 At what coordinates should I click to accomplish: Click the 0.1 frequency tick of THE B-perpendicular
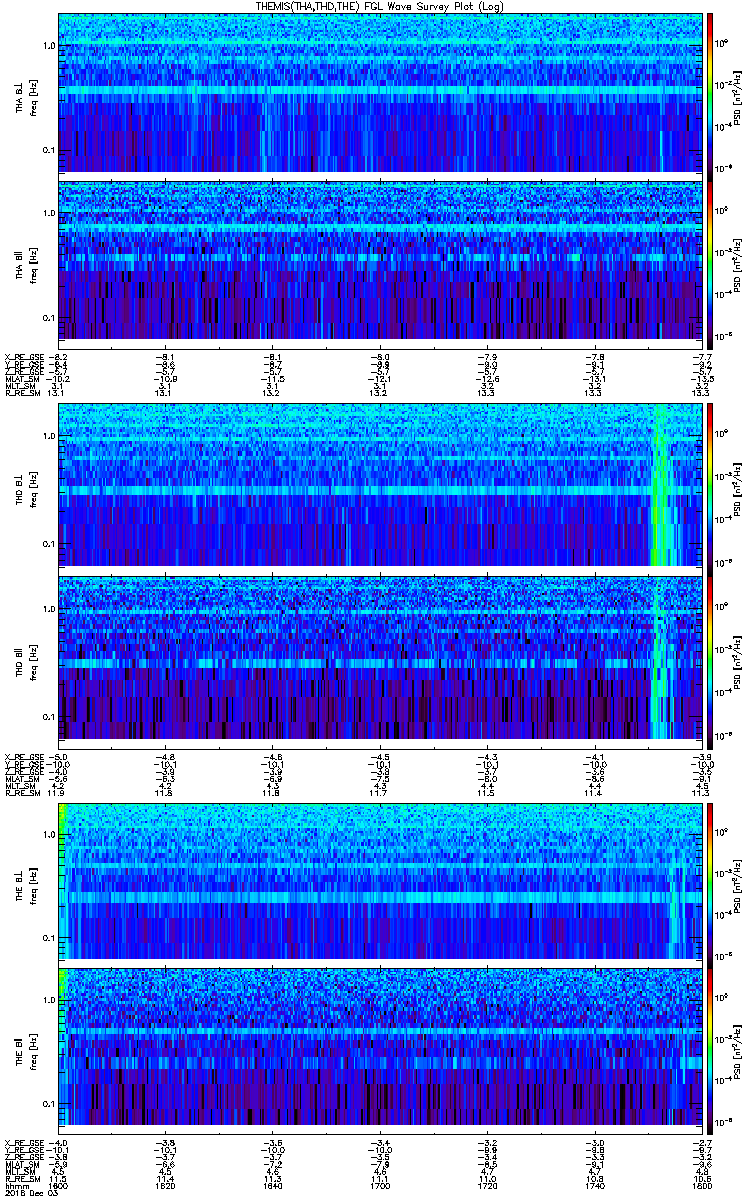pos(47,937)
